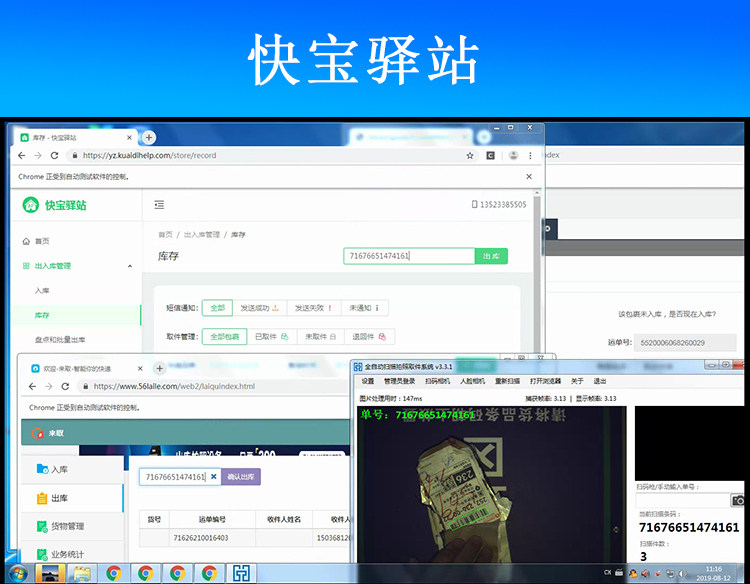Viewport: 750px width, 584px height.
Task: Dismiss the Chrome automation notice in 快宝驿站 window
Action: pos(529,176)
